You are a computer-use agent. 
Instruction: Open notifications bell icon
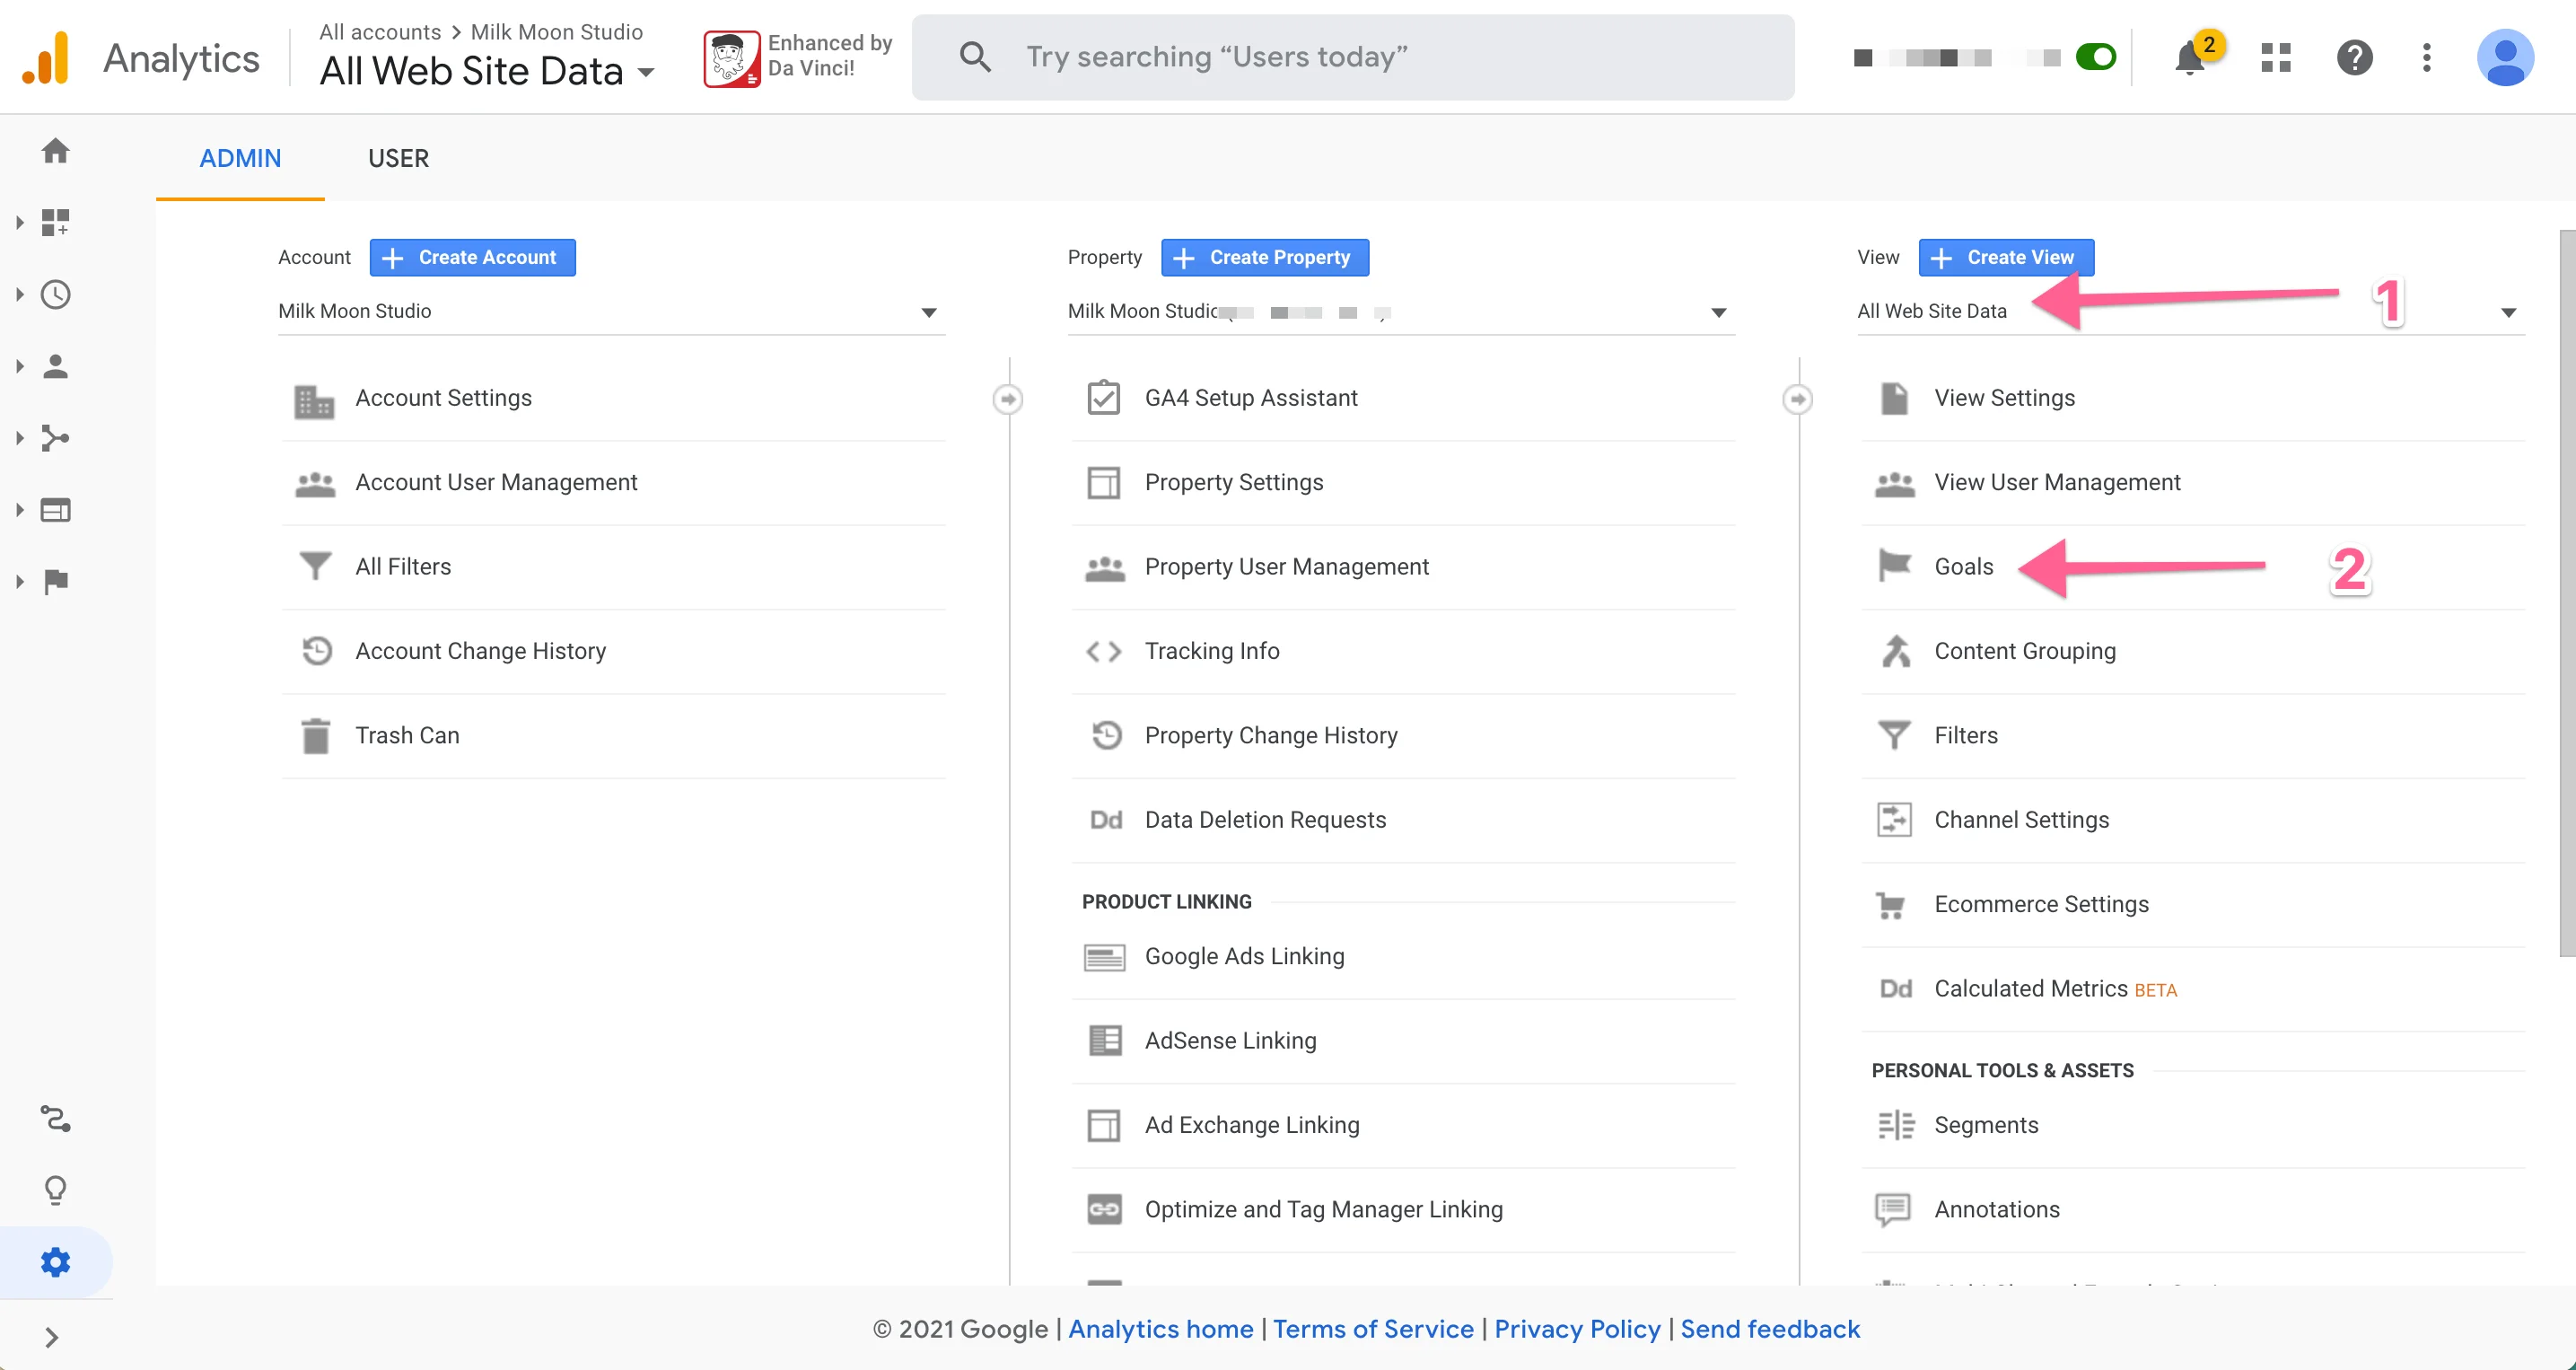pyautogui.click(x=2190, y=59)
